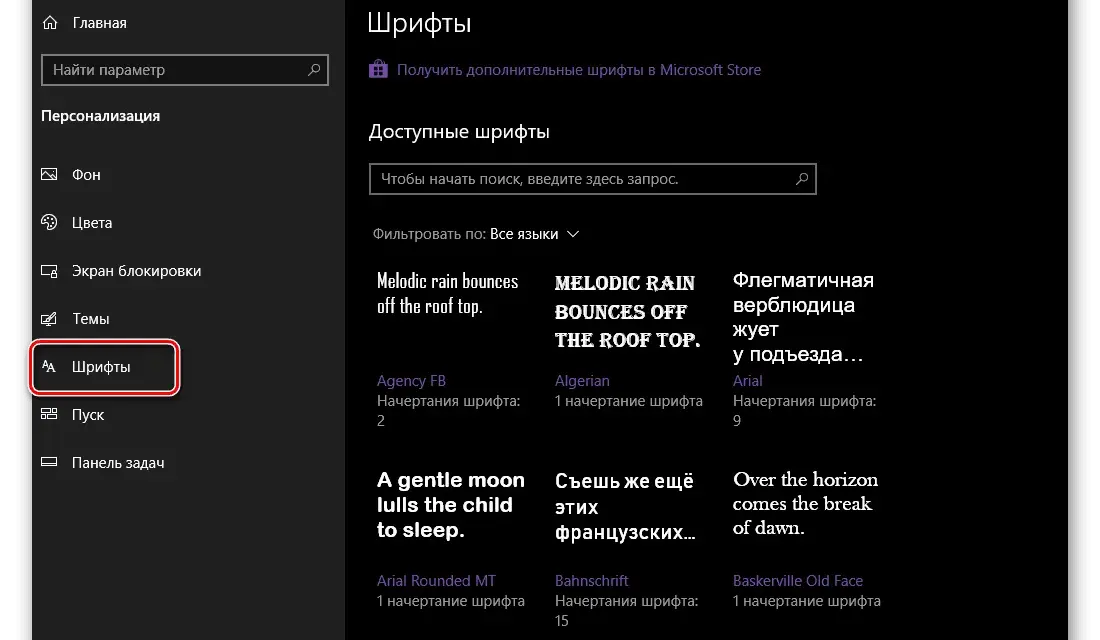Viewport: 1100px width, 640px height.
Task: Select Экран блокировки in sidebar
Action: 136,271
